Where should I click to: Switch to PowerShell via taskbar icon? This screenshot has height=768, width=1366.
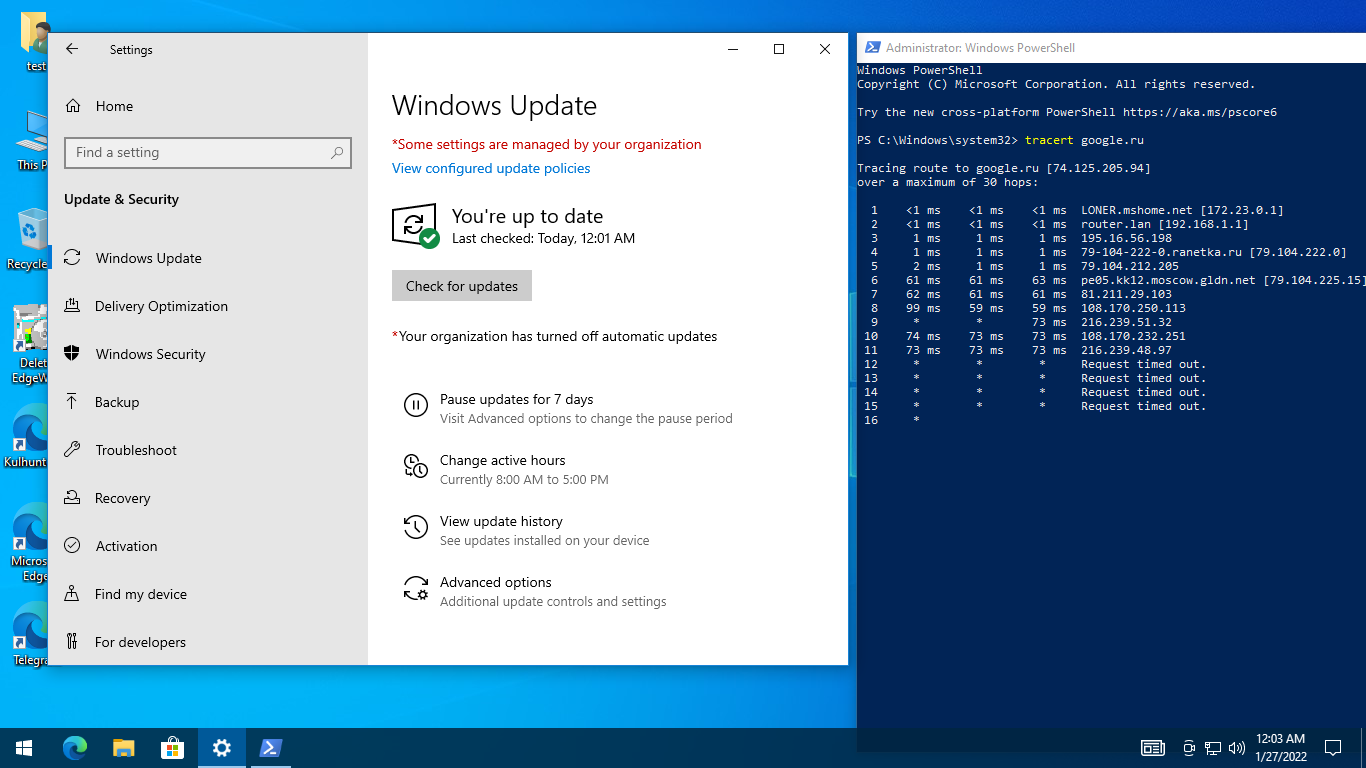[270, 748]
